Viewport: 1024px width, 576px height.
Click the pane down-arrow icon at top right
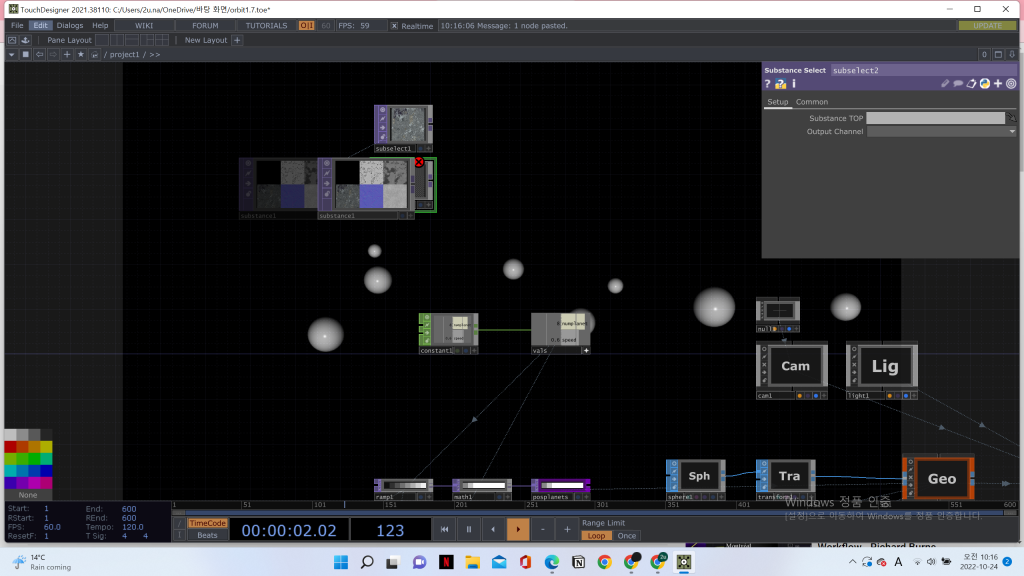pyautogui.click(x=1012, y=54)
